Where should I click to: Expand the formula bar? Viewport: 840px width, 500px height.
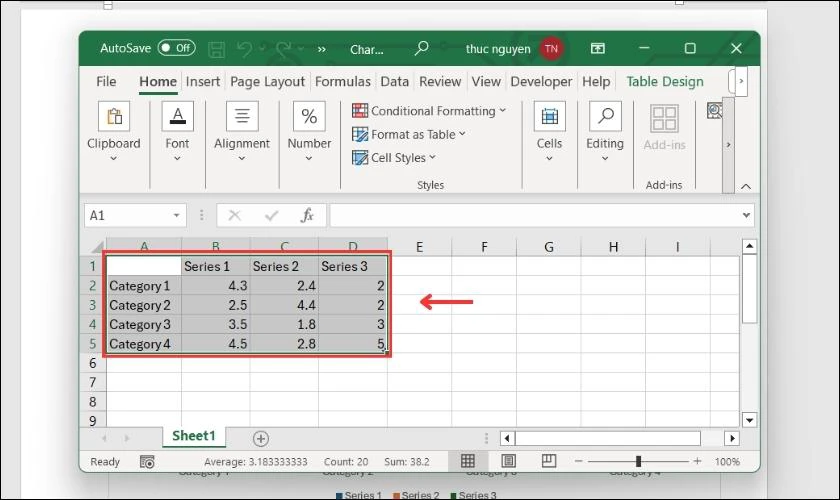[x=746, y=215]
